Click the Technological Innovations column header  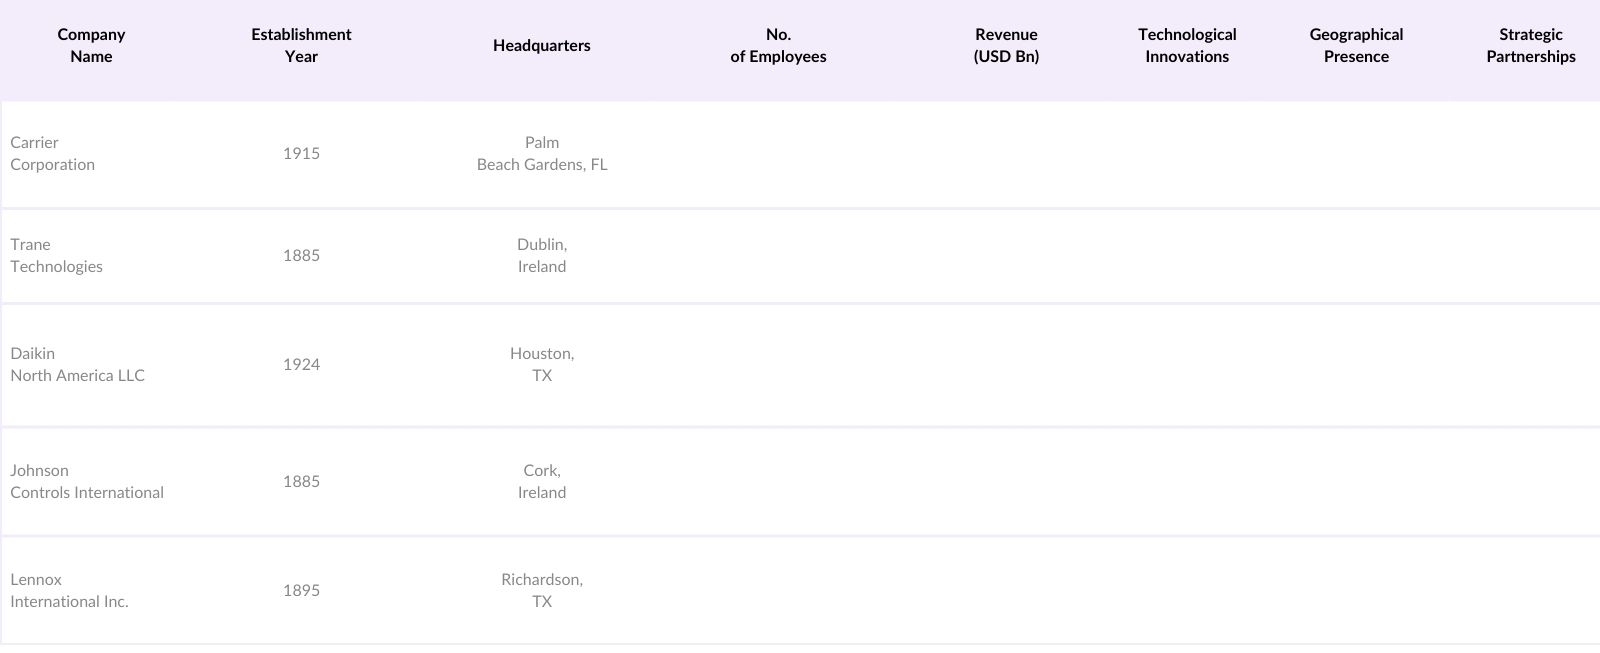coord(1187,46)
